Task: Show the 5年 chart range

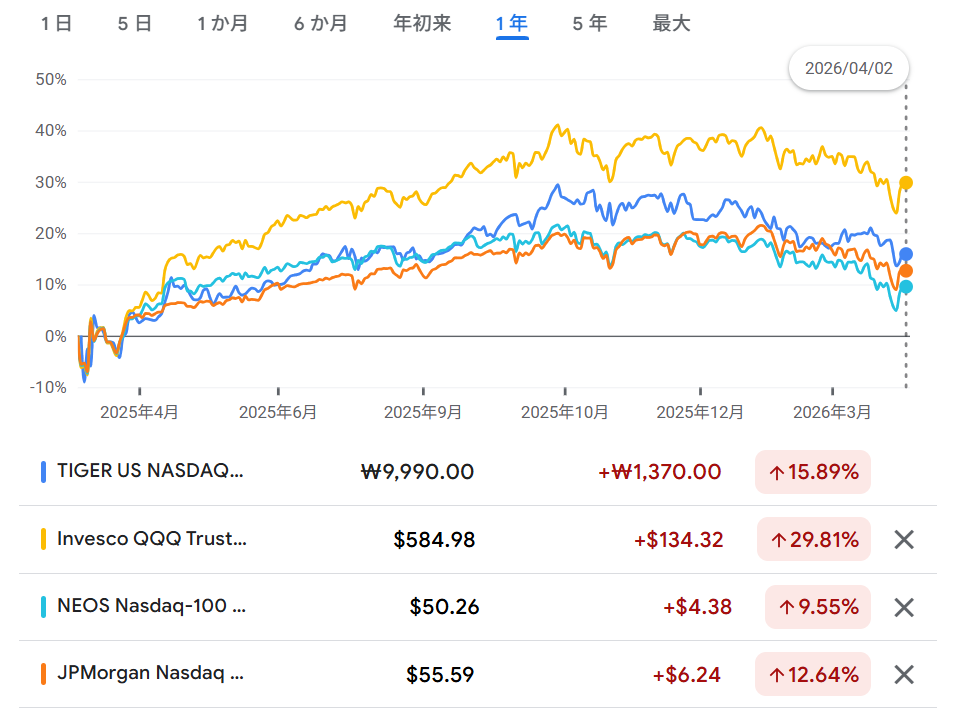Action: (x=590, y=23)
